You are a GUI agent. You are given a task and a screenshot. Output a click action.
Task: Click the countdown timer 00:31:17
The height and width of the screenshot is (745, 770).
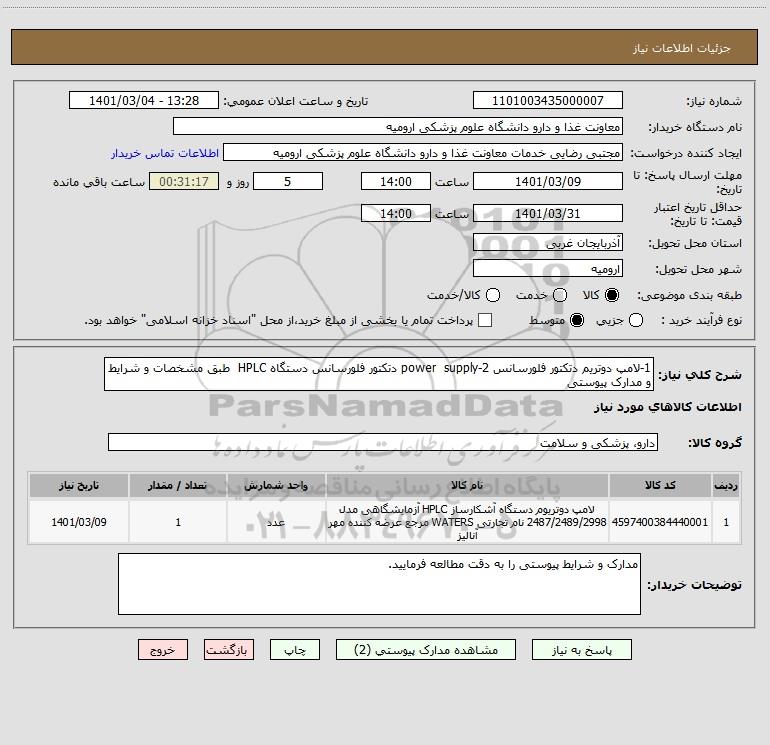[184, 181]
